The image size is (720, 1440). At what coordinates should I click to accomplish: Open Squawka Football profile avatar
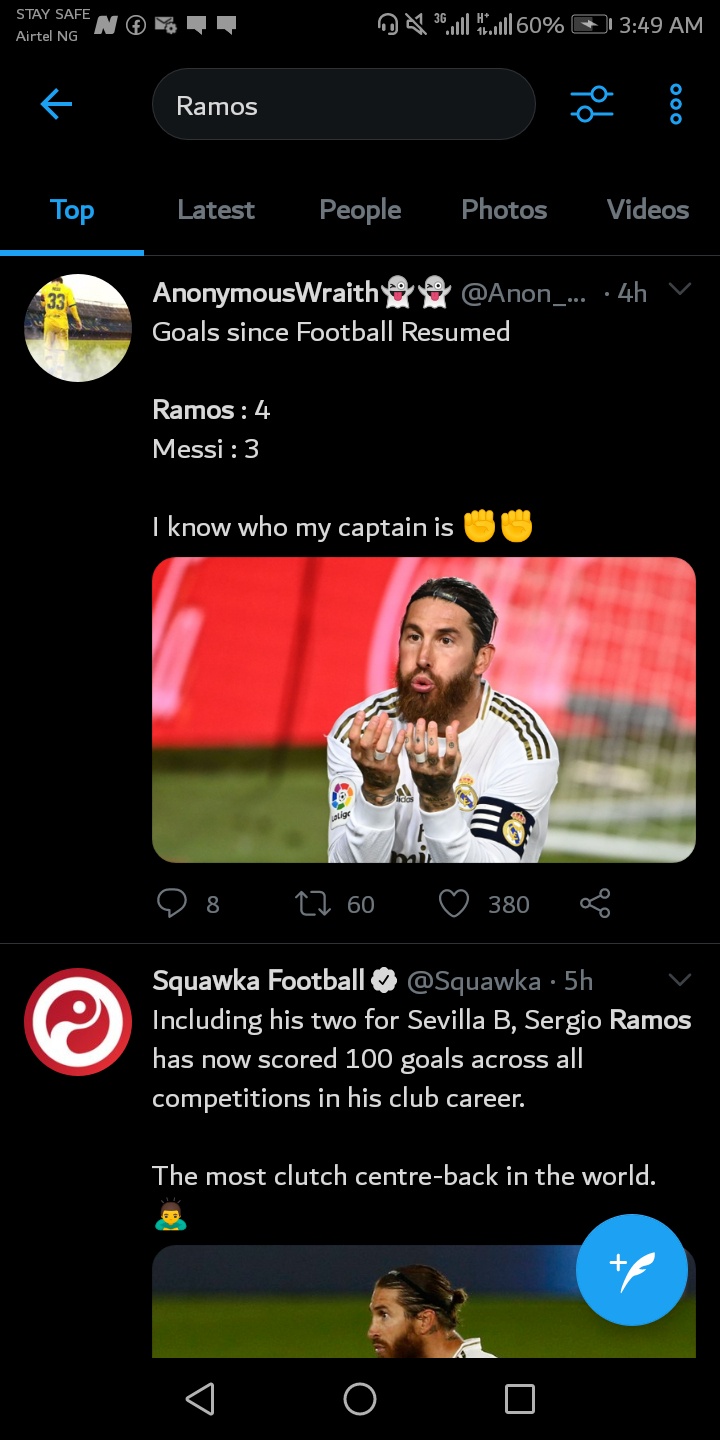click(x=78, y=1022)
